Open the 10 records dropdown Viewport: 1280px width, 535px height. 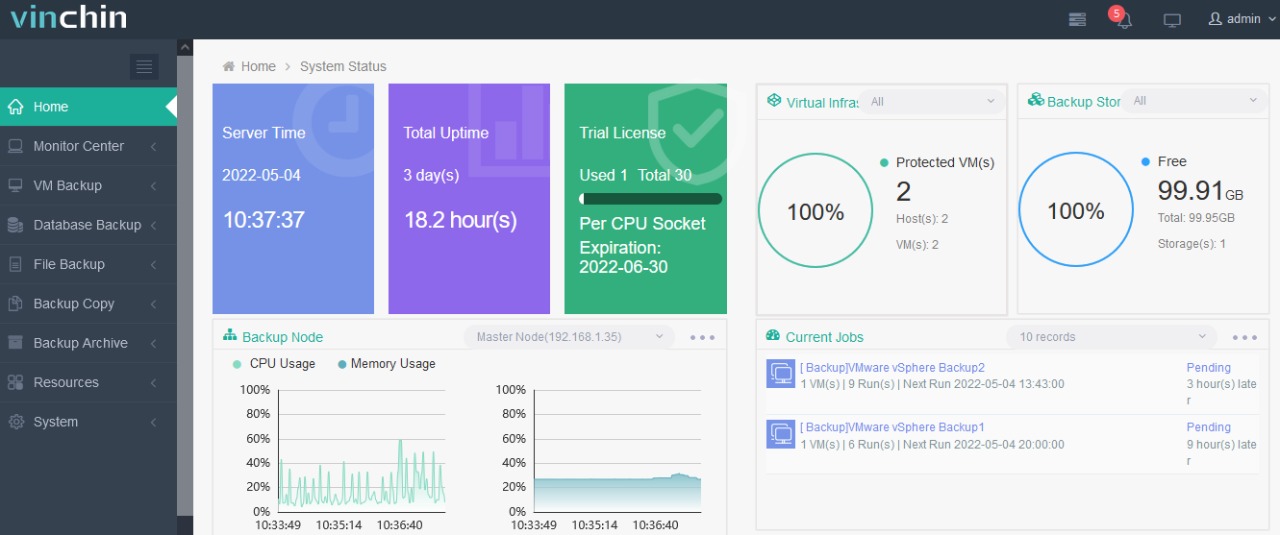1112,337
